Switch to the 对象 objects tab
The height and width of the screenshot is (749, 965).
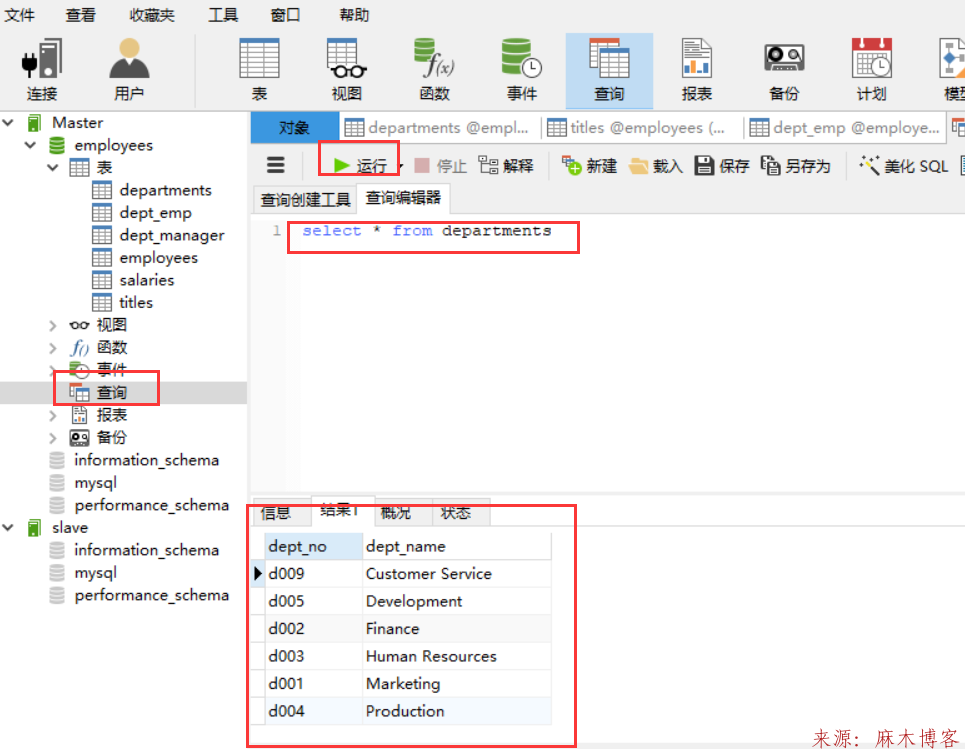pos(294,127)
